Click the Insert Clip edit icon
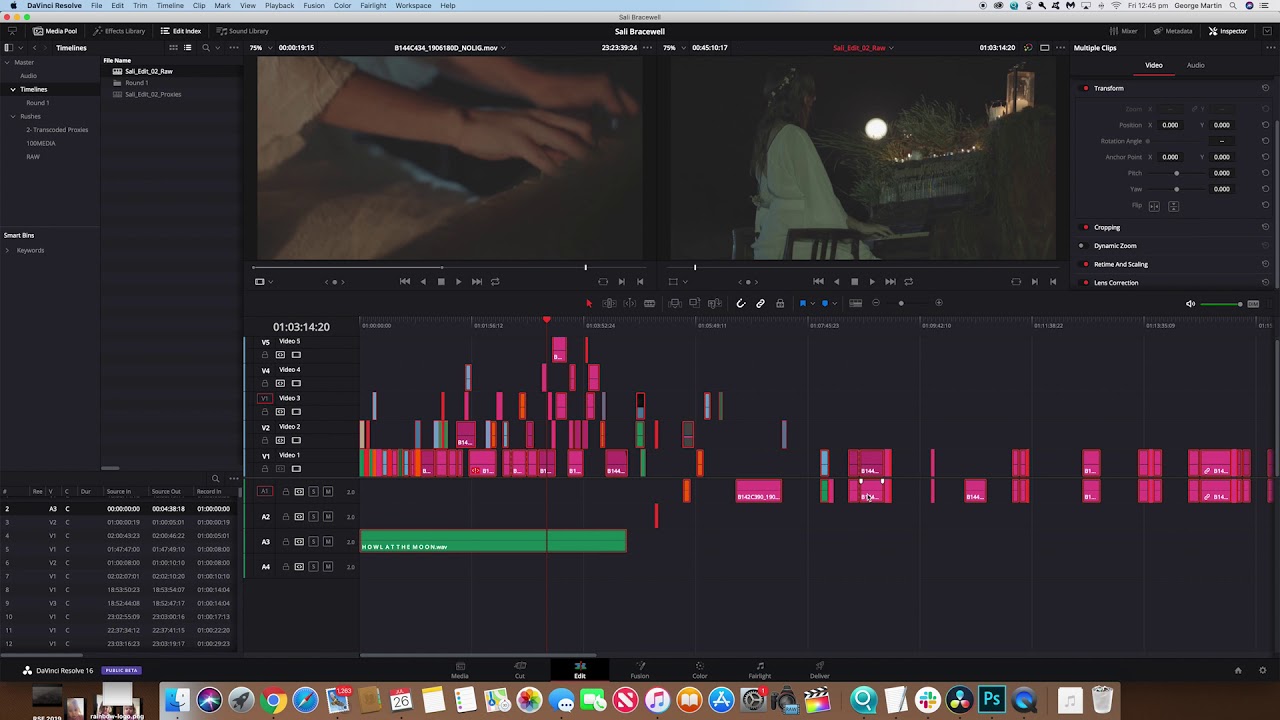The height and width of the screenshot is (720, 1280). click(675, 303)
